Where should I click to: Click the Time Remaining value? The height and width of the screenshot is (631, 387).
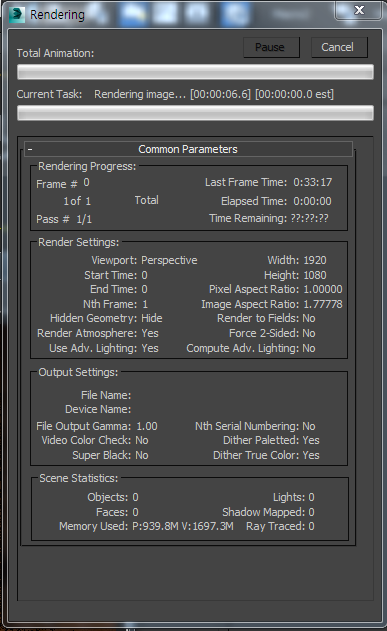[x=309, y=219]
